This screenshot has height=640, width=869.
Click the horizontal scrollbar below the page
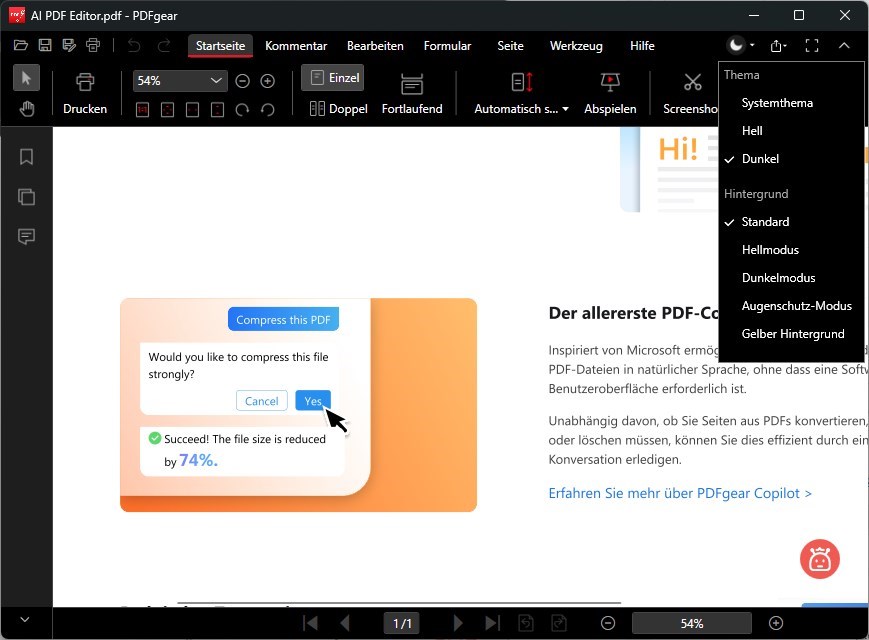(399, 602)
